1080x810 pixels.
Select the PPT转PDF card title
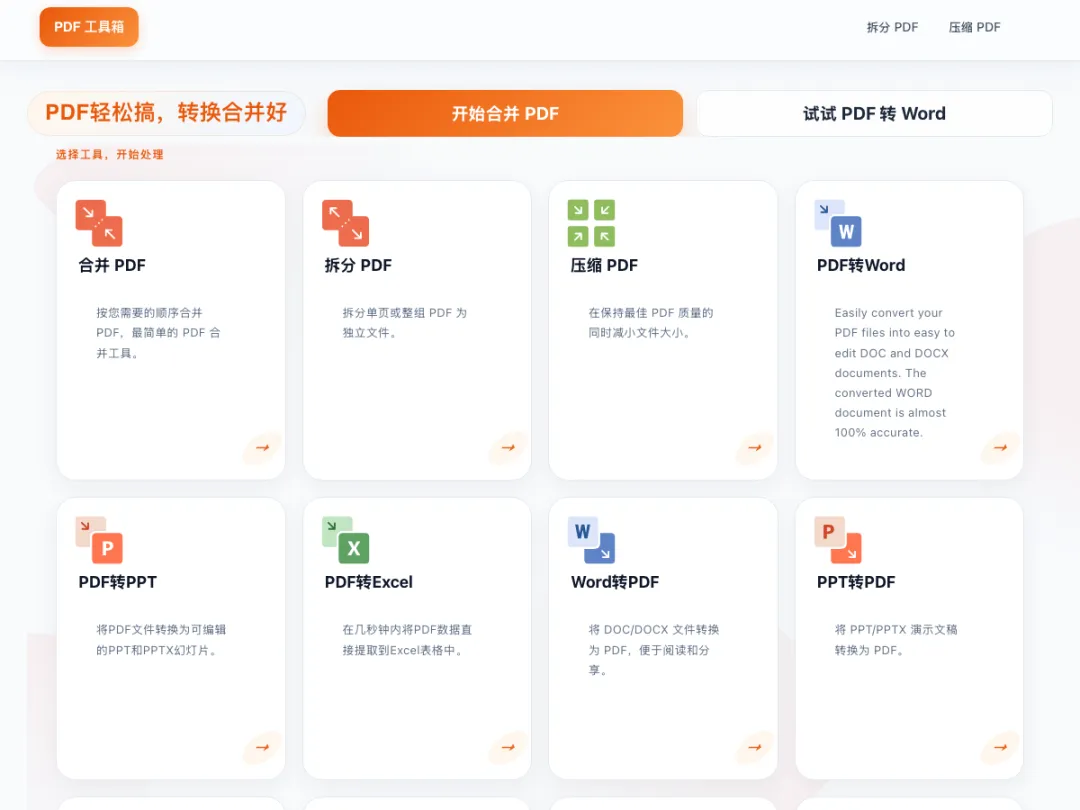[x=856, y=582]
